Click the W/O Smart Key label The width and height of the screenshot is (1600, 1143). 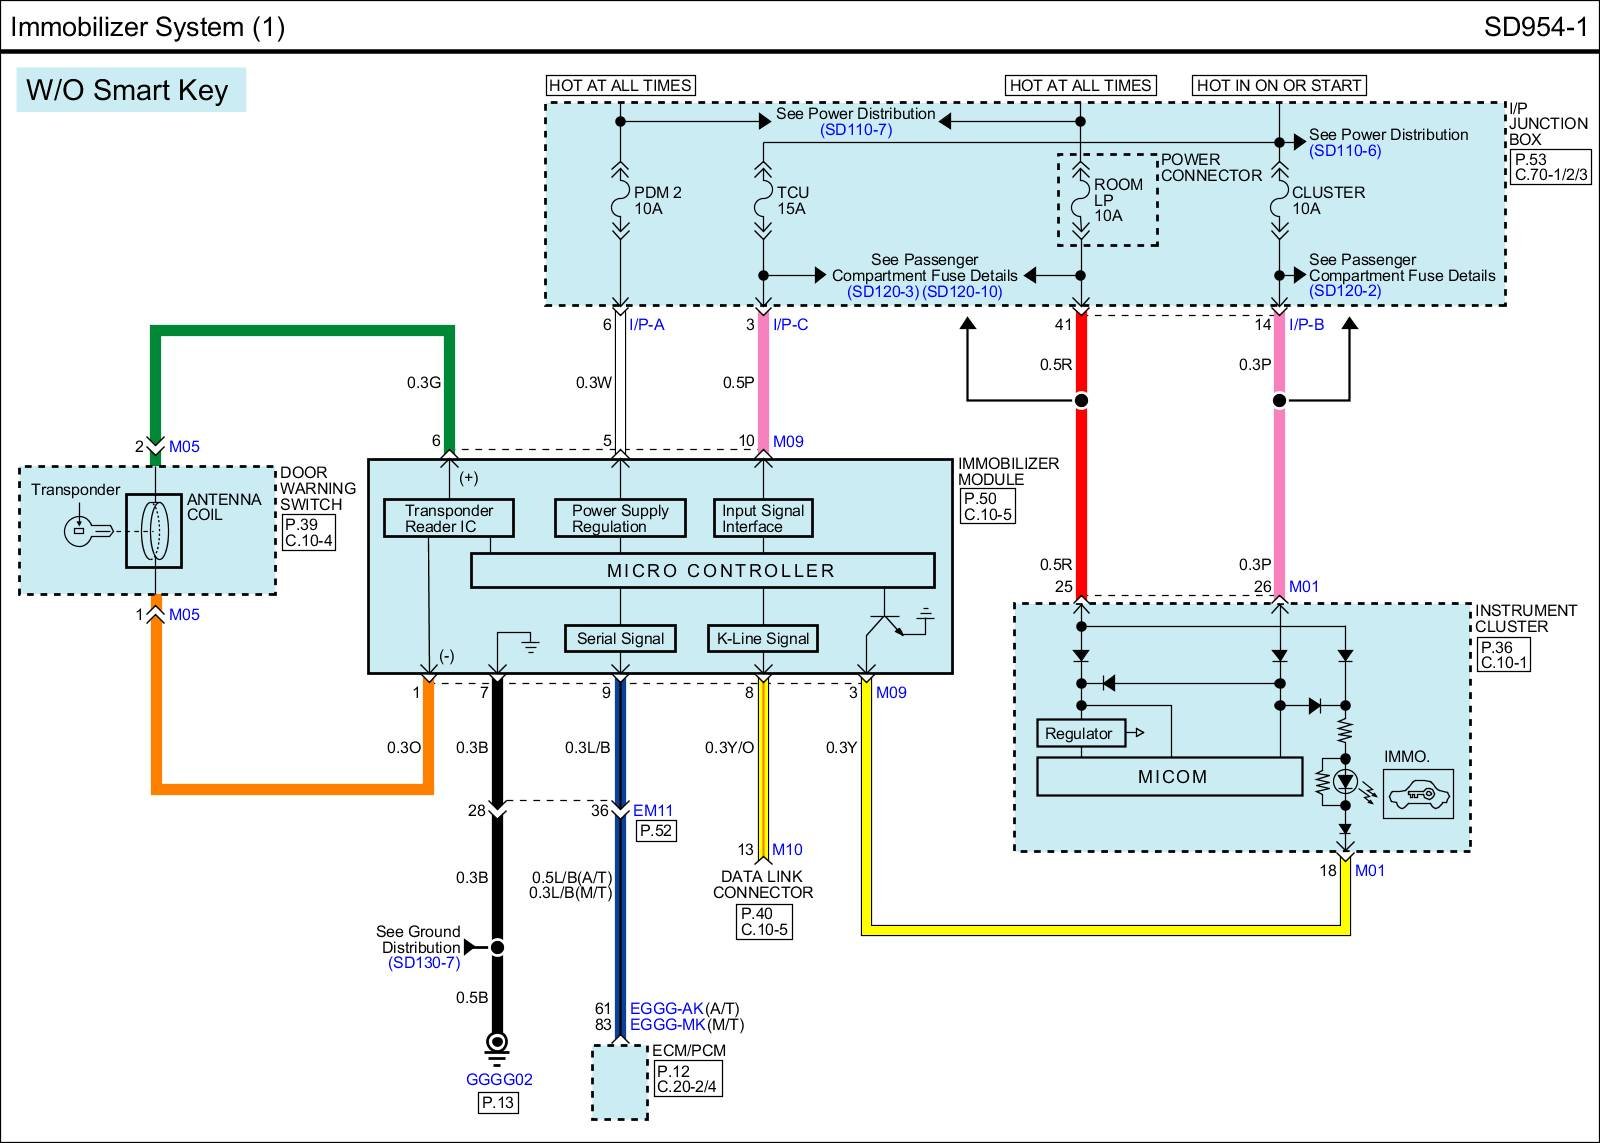point(129,90)
